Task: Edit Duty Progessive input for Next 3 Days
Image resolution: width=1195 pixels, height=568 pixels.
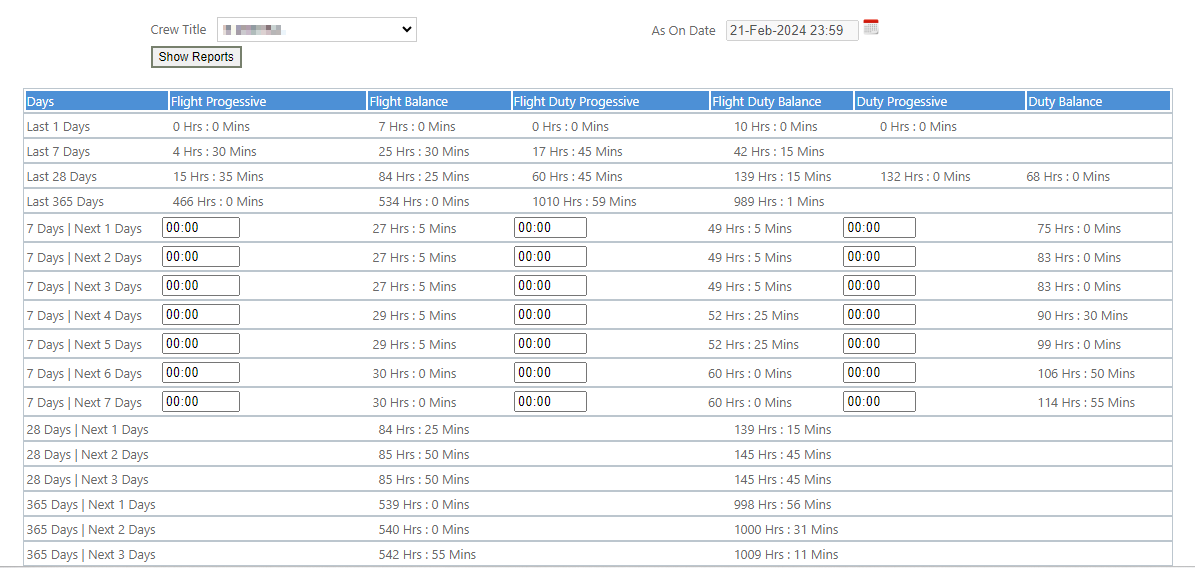Action: pyautogui.click(x=879, y=286)
